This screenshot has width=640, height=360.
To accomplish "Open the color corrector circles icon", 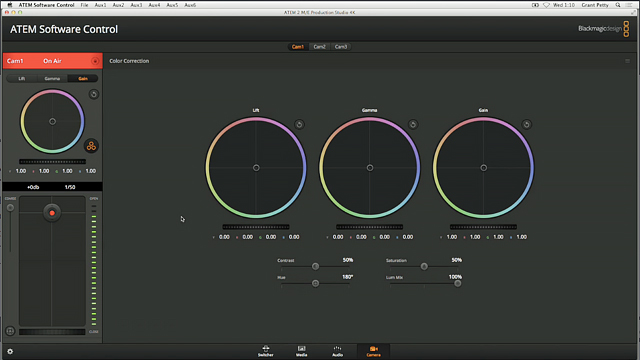I will click(x=91, y=146).
